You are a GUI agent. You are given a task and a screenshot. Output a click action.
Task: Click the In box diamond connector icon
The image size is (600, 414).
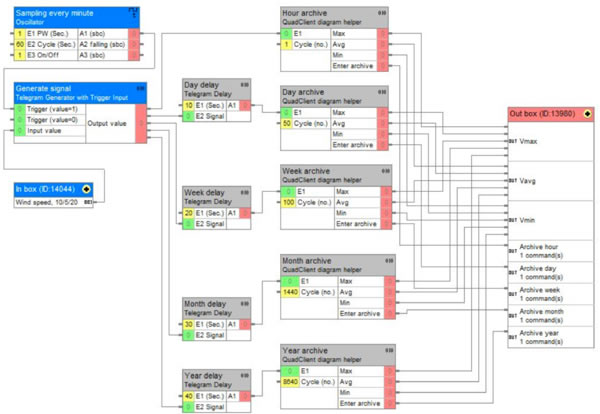[x=86, y=189]
